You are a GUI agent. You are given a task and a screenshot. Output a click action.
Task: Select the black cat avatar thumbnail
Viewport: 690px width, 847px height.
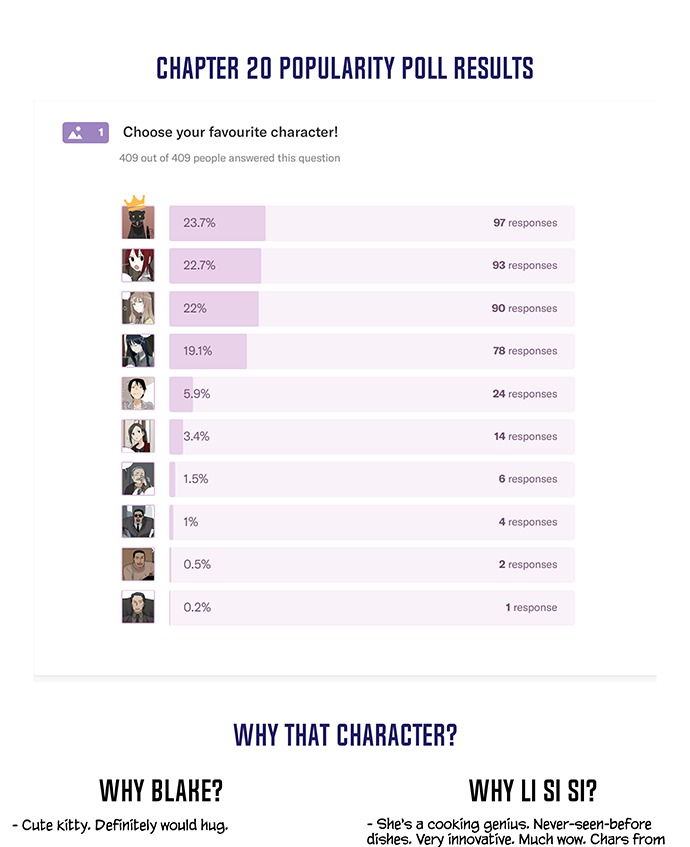(x=138, y=224)
